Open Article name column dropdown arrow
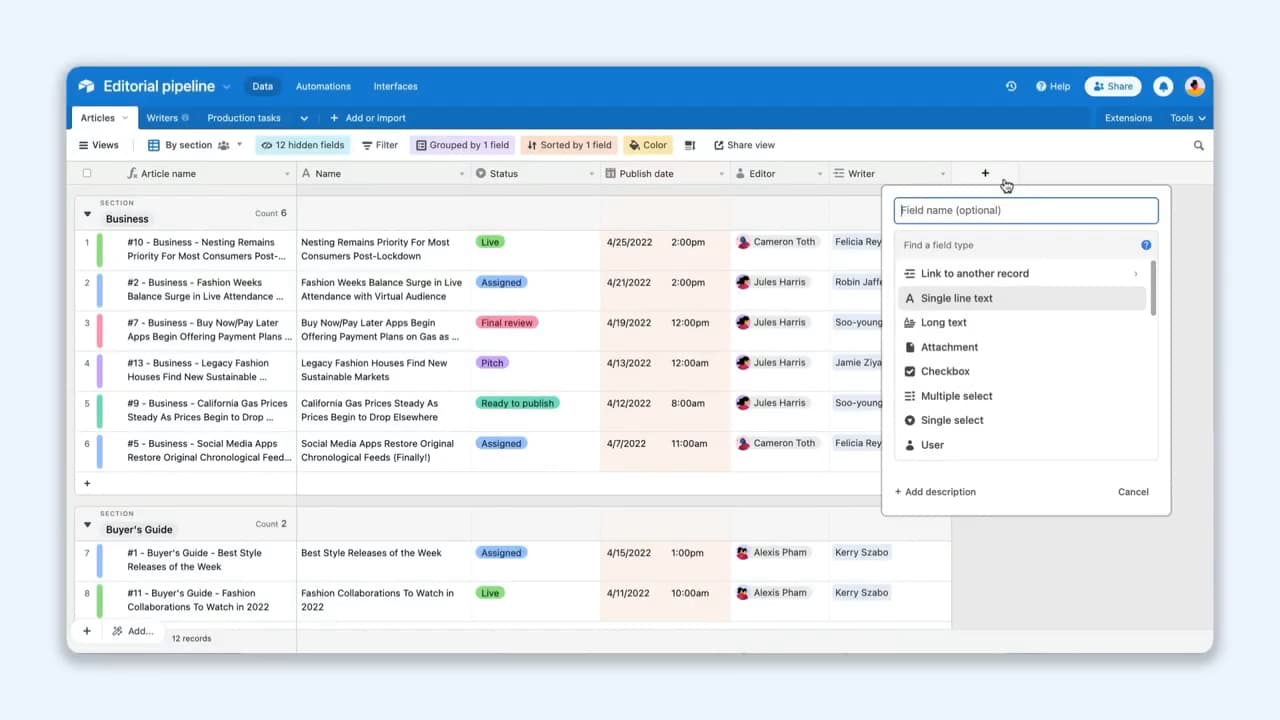Screen dimensions: 1280x720 289,174
